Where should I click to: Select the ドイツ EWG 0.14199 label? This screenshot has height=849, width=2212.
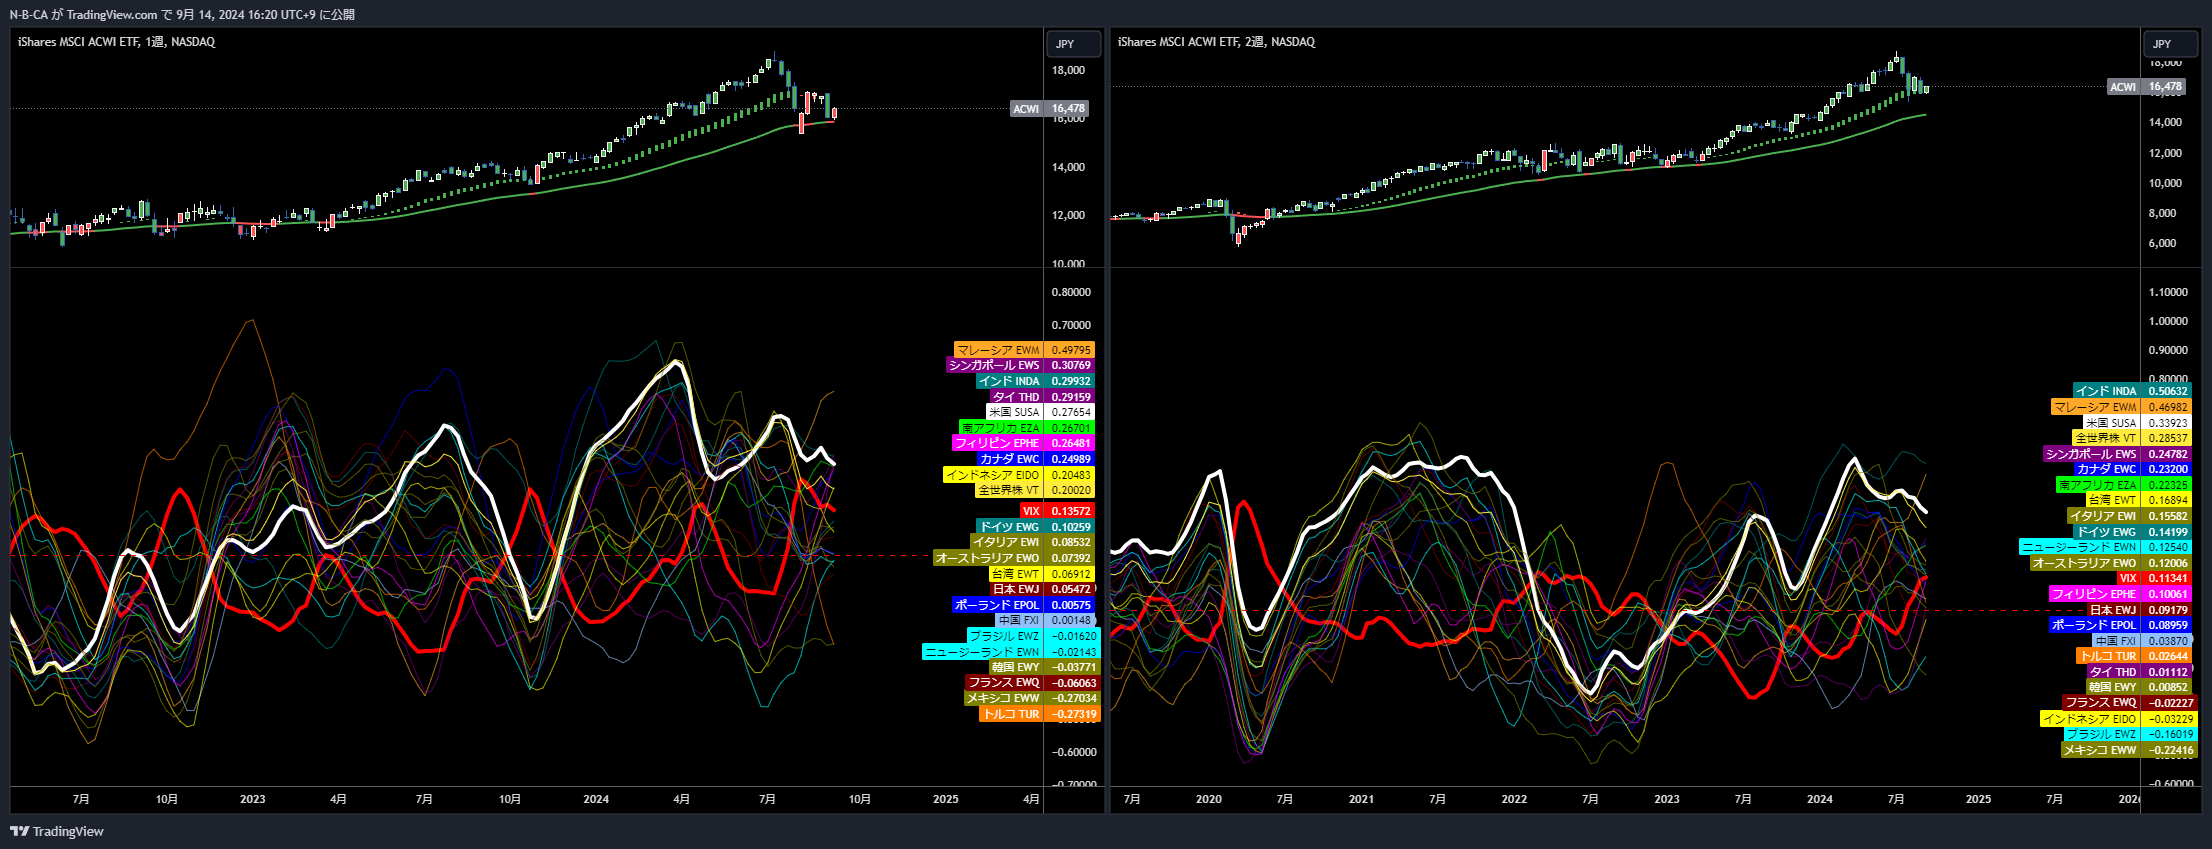[x=2132, y=532]
